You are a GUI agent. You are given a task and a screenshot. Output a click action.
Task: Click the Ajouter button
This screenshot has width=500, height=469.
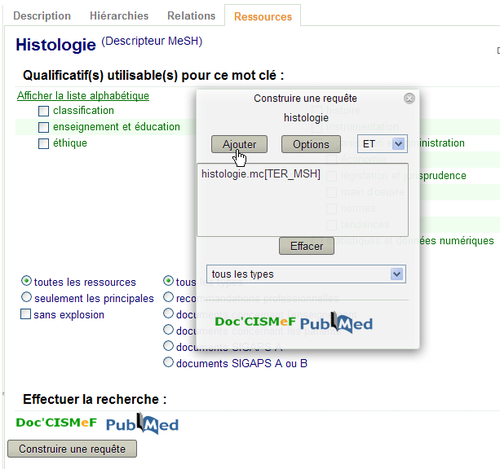pyautogui.click(x=239, y=144)
